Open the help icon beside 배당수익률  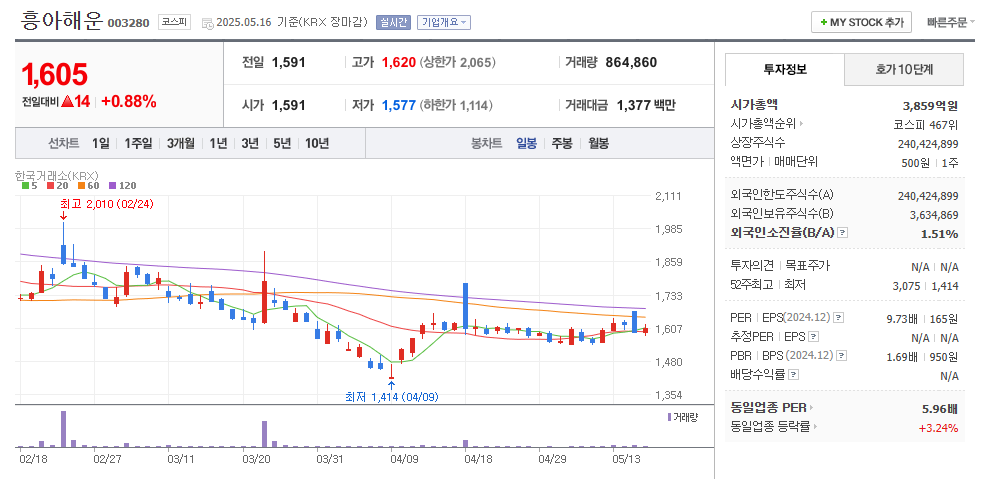click(794, 375)
